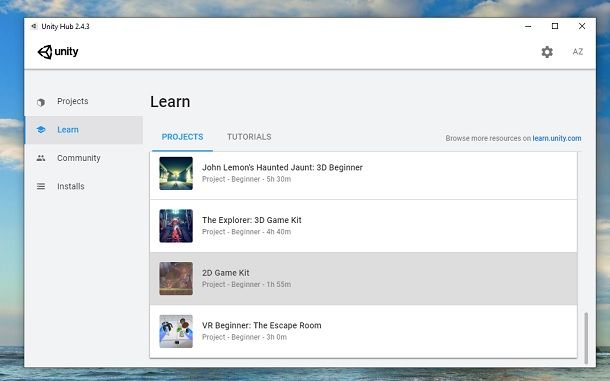The width and height of the screenshot is (610, 381).
Task: Select VR Beginner: The Escape Room title
Action: tap(261, 325)
